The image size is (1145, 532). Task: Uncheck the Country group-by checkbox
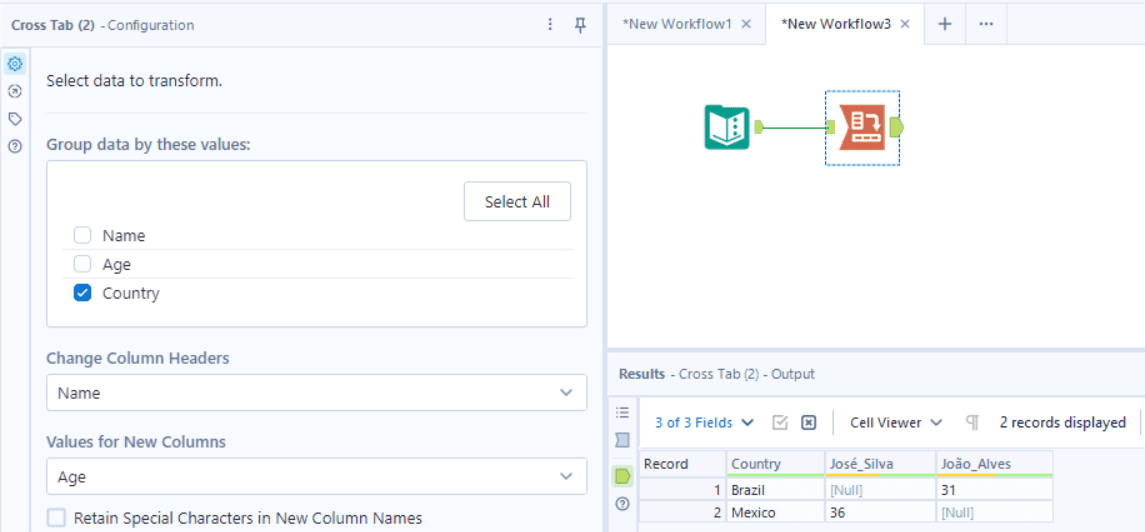point(82,294)
